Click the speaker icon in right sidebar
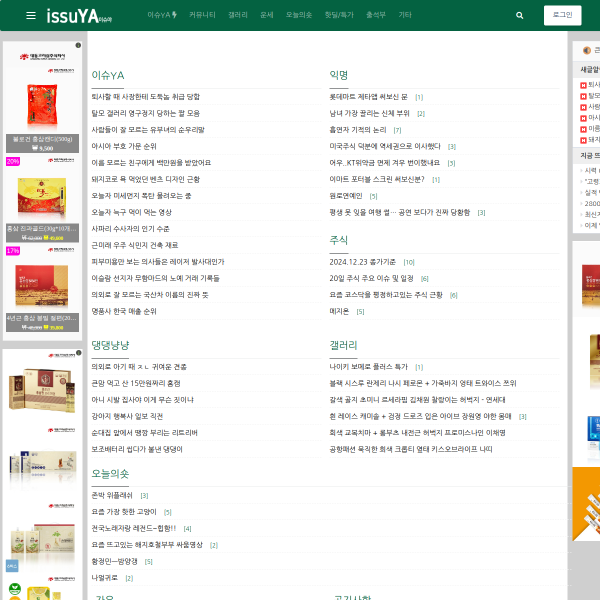 tap(587, 51)
